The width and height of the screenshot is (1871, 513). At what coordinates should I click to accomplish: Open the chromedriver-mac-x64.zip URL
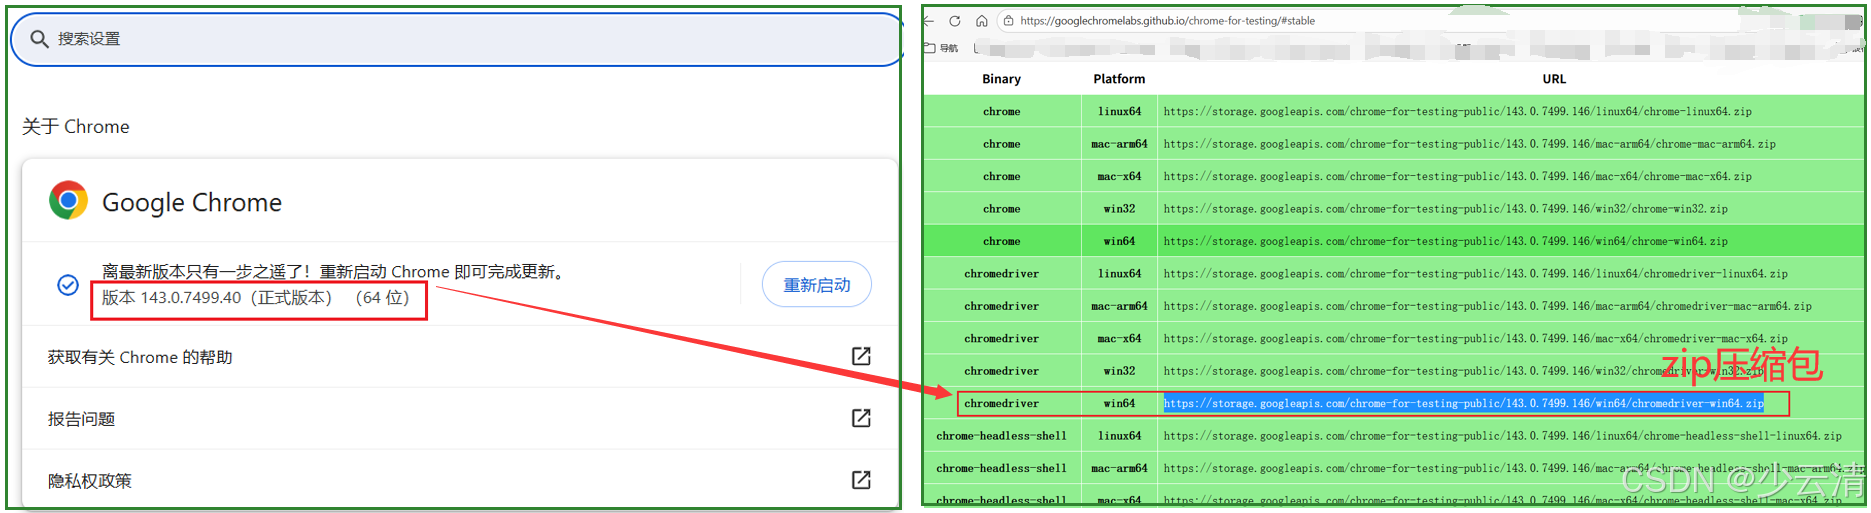pyautogui.click(x=1475, y=338)
